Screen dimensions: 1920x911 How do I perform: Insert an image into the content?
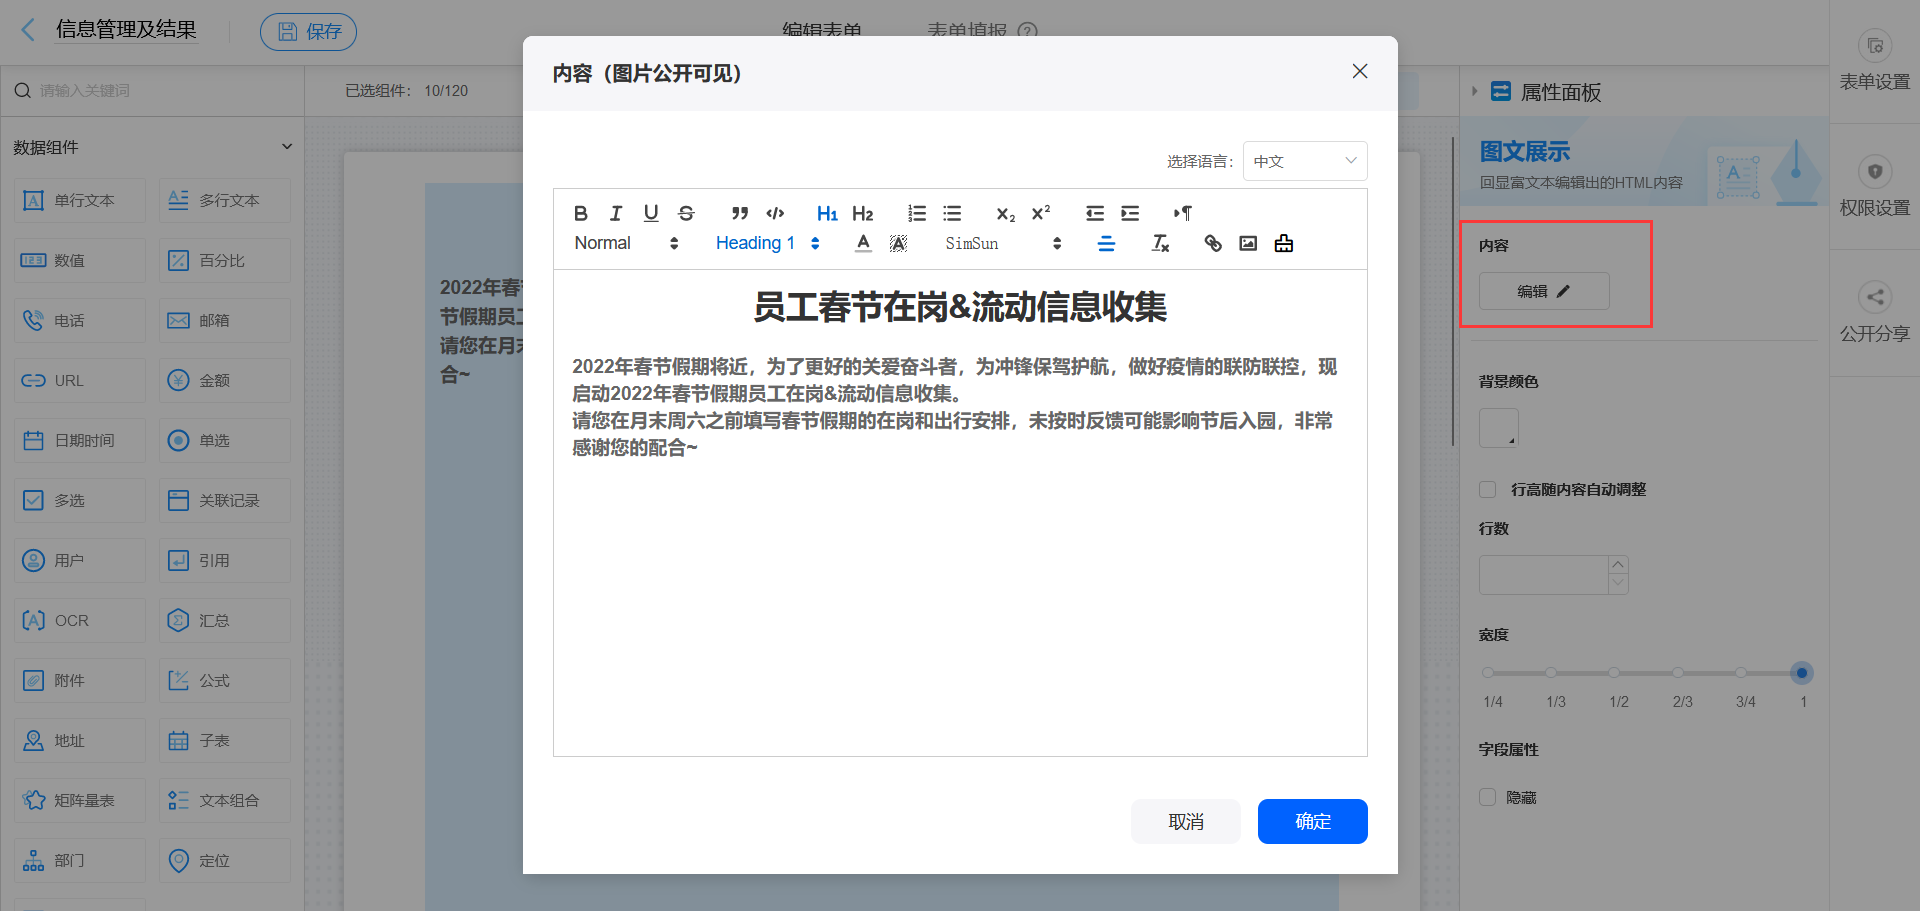(1247, 242)
